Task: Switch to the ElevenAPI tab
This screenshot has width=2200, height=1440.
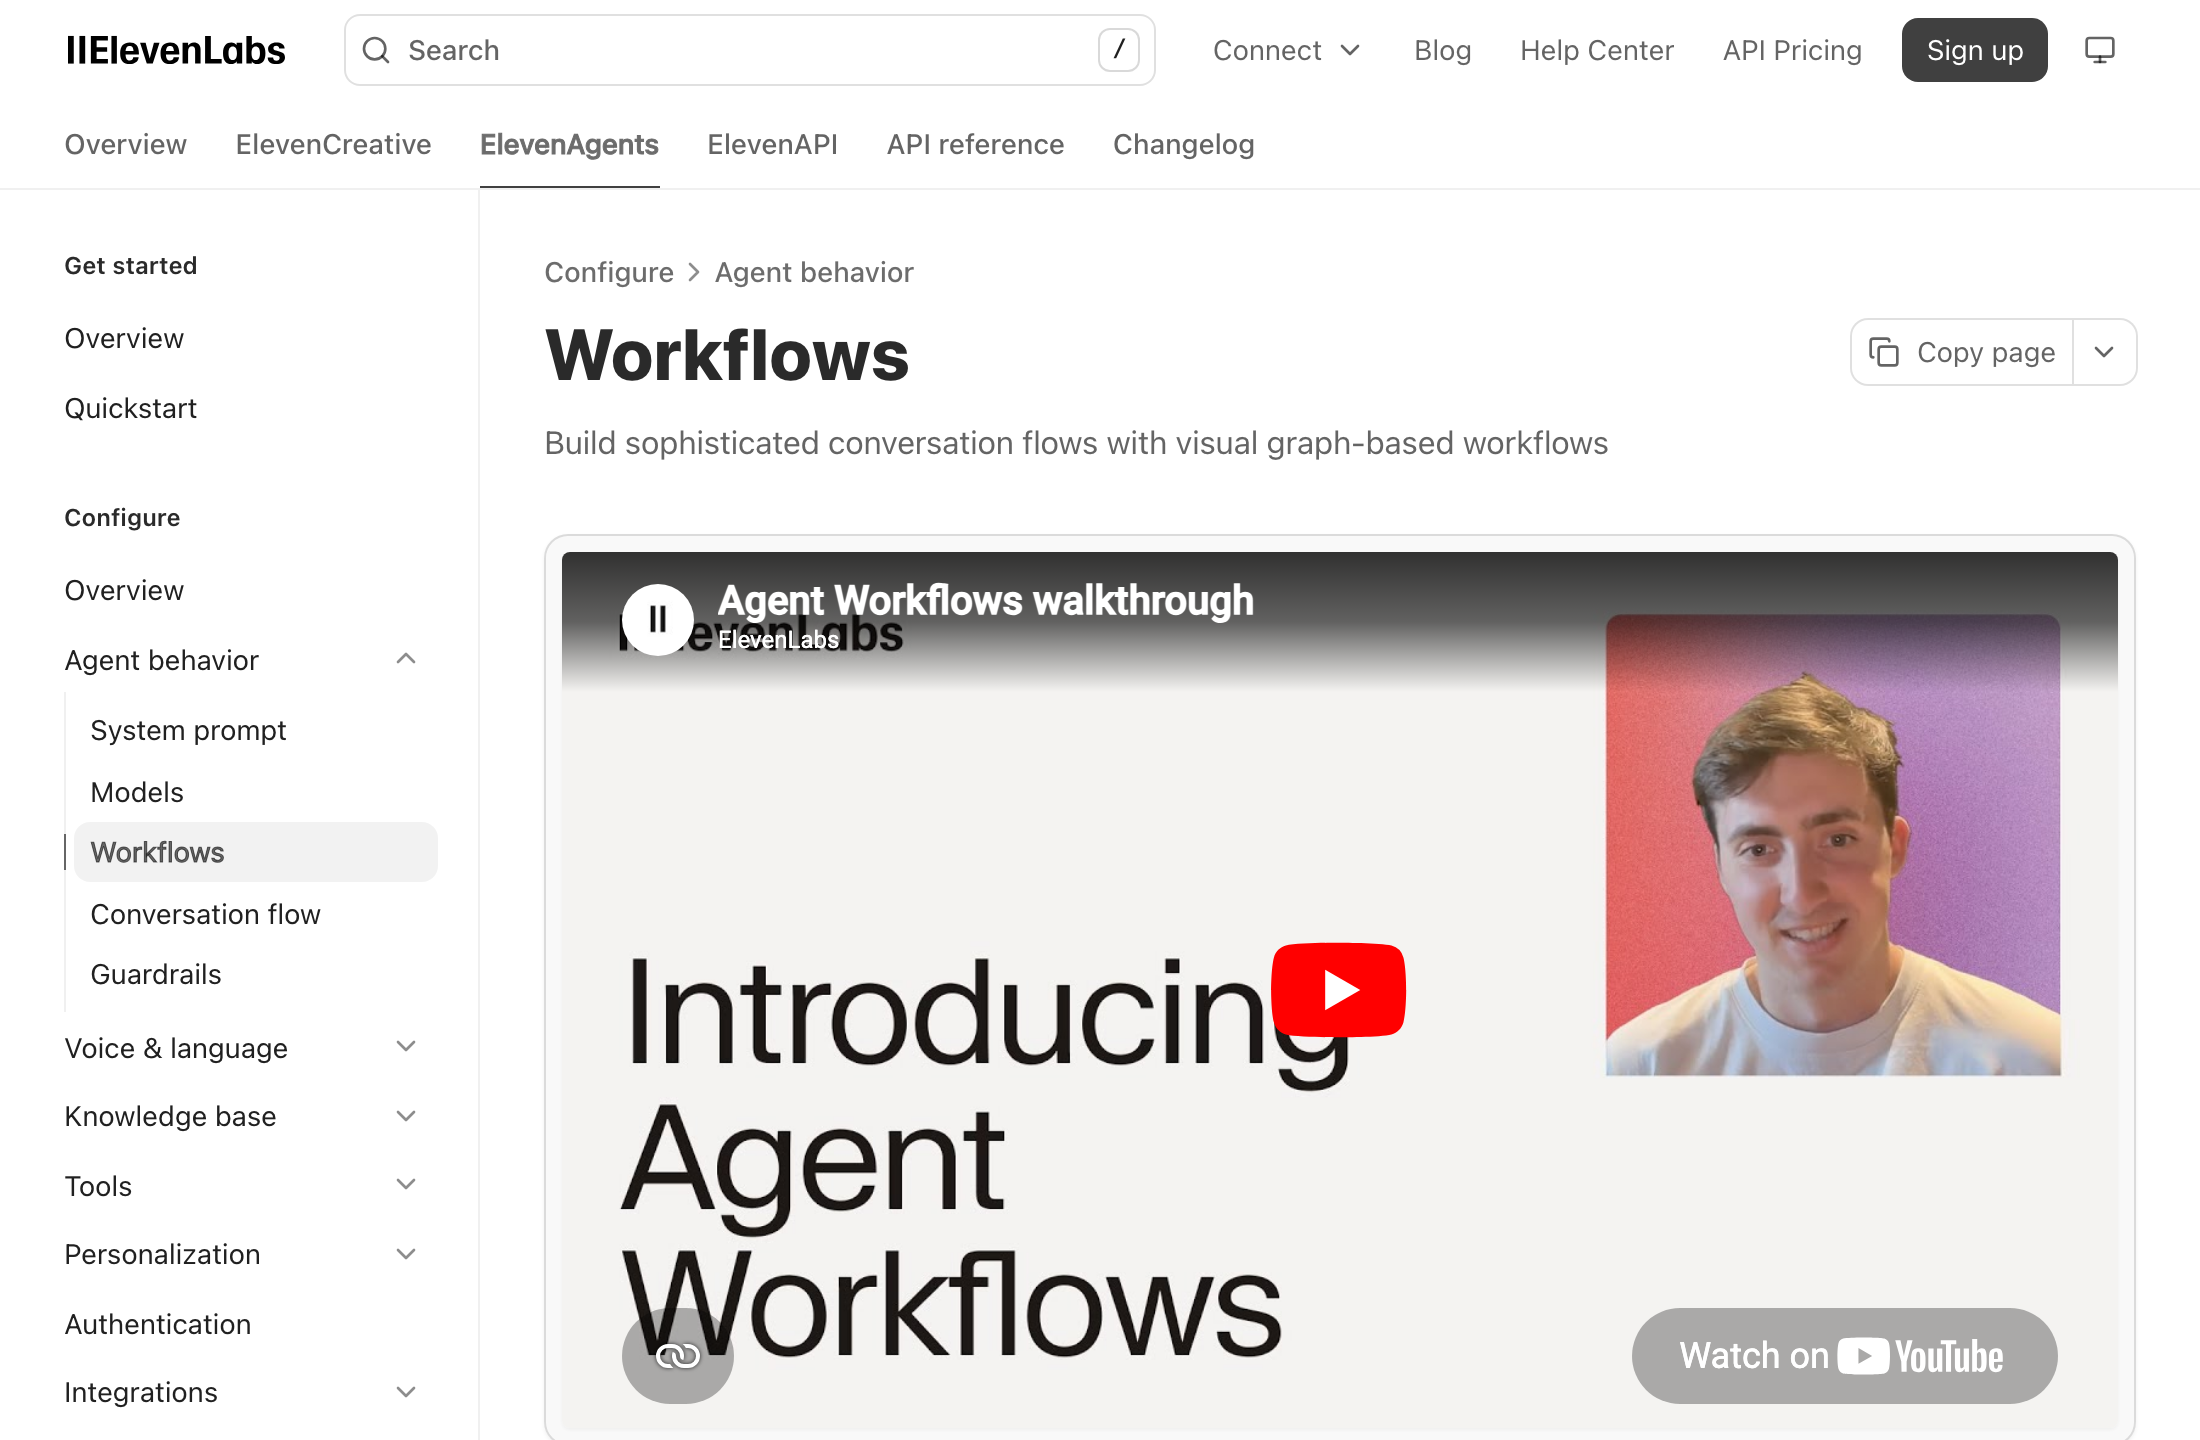Action: pos(772,144)
